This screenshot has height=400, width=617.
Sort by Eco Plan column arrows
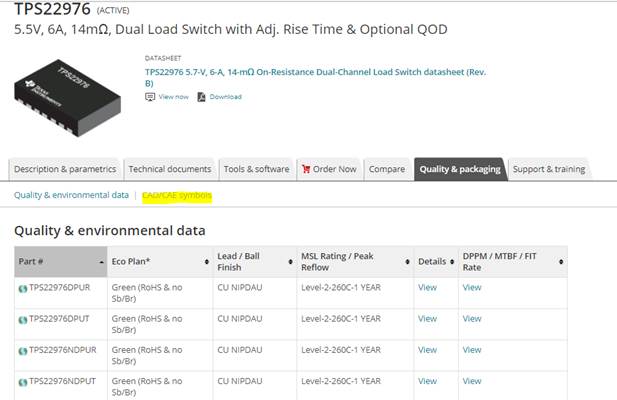click(207, 262)
